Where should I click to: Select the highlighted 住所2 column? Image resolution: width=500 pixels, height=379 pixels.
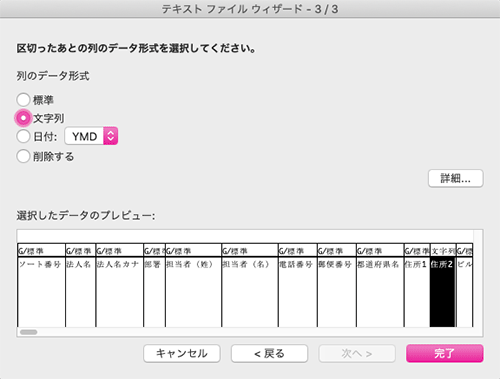click(443, 292)
